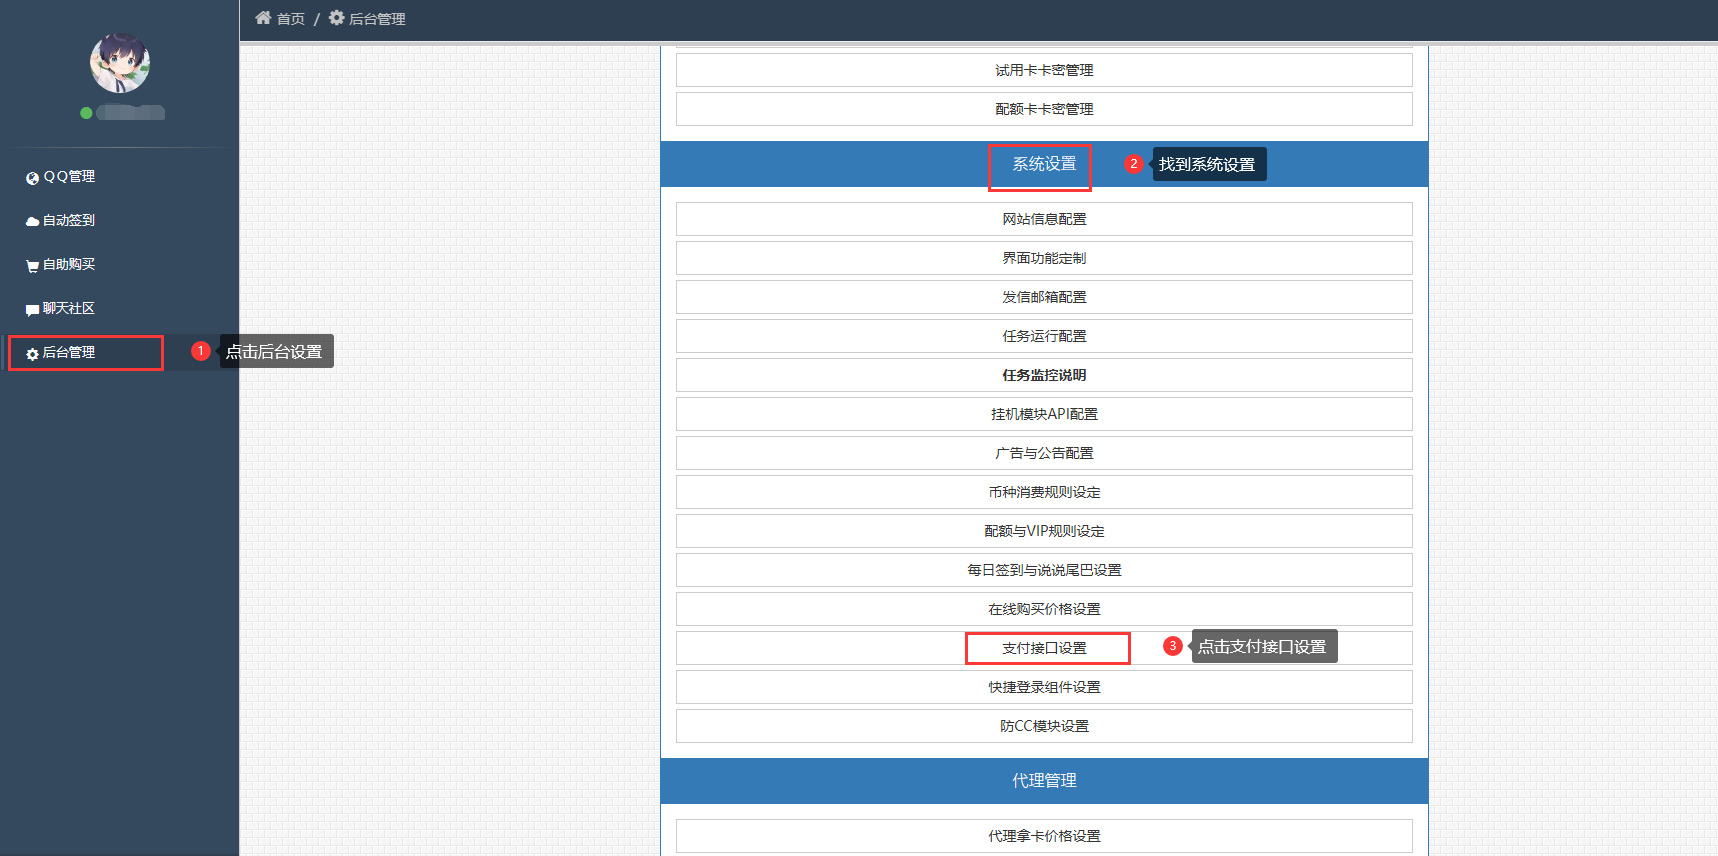Select 界面功能定制 entry
This screenshot has width=1718, height=856.
(x=1044, y=258)
